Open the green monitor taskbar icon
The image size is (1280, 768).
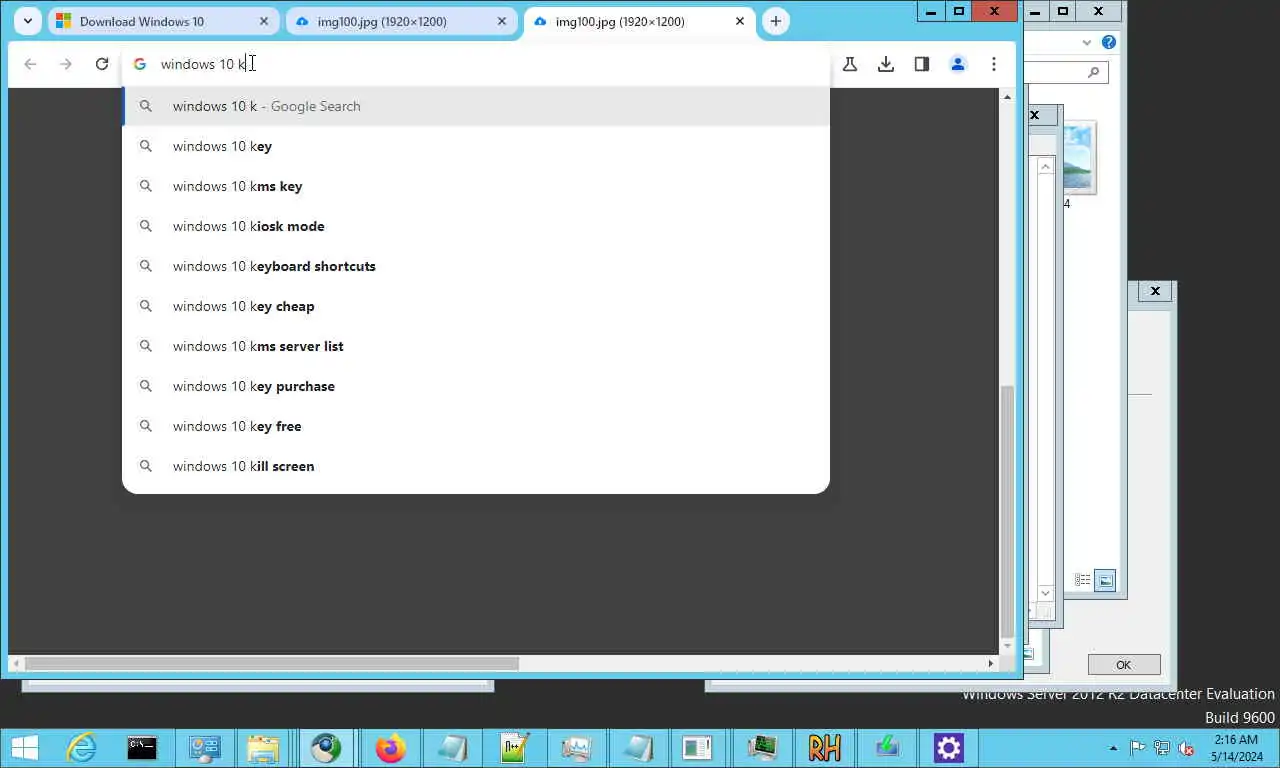point(762,748)
